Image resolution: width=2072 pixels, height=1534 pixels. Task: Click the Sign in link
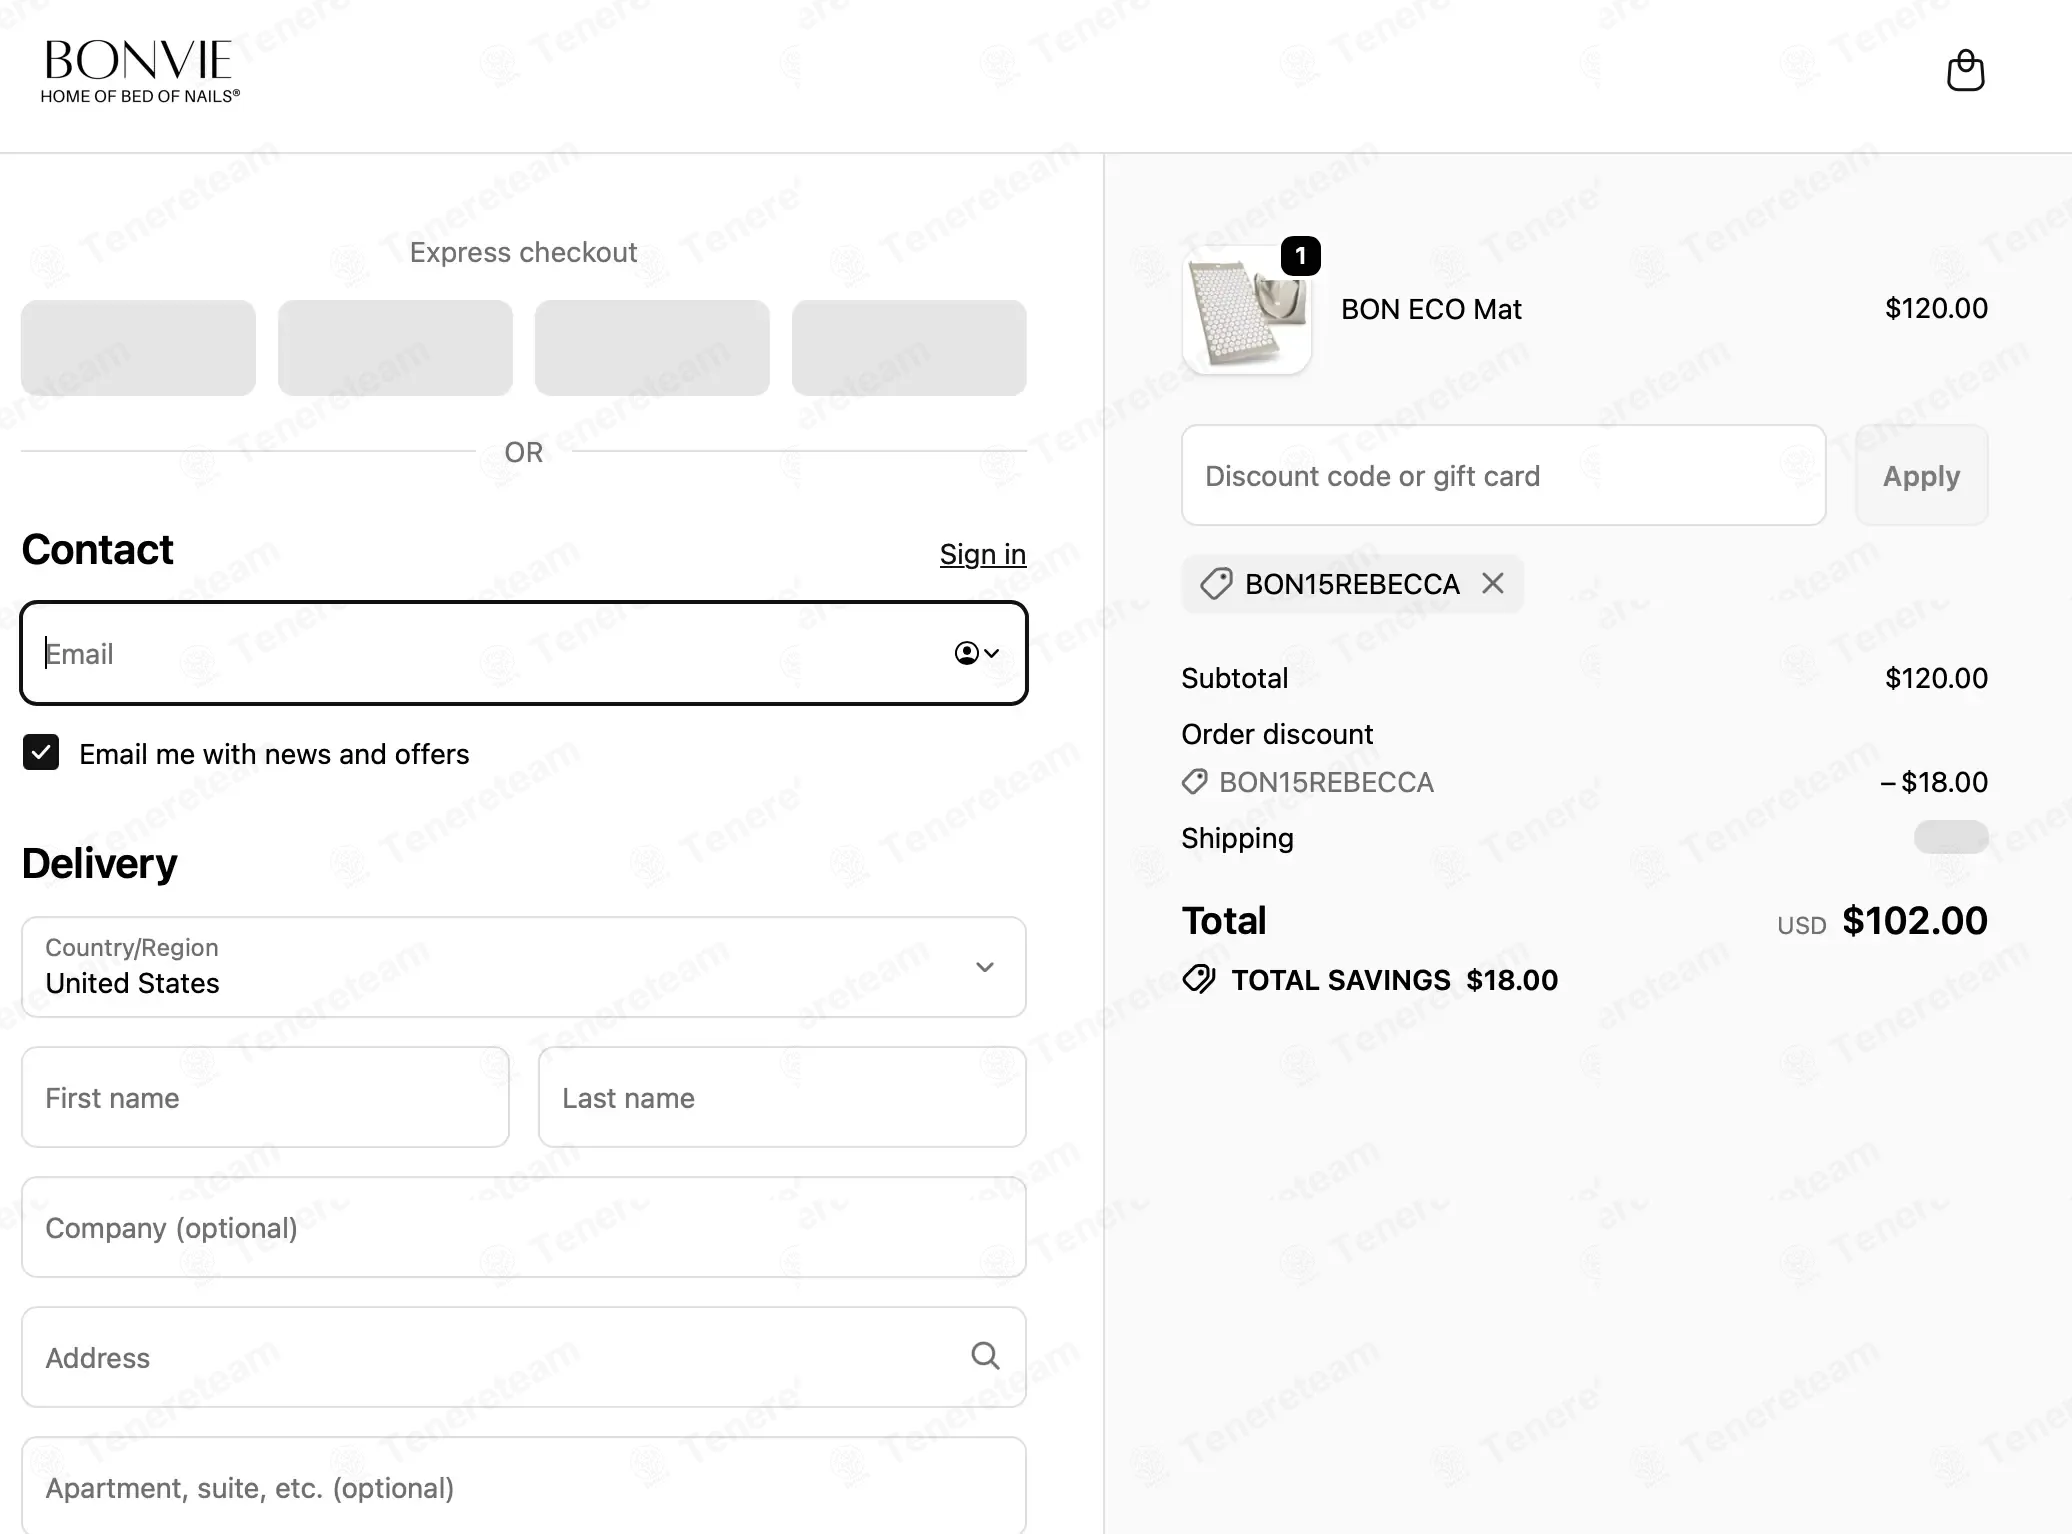pos(982,554)
